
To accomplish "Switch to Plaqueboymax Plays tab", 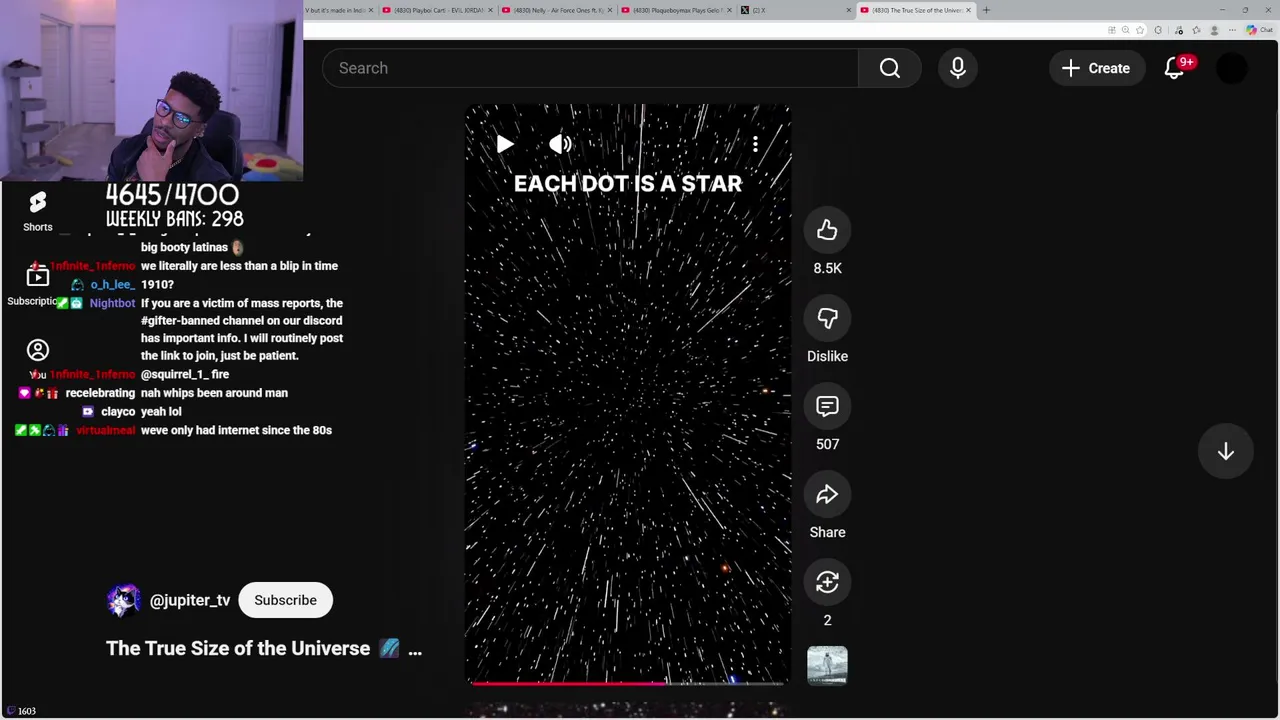I will pos(676,10).
